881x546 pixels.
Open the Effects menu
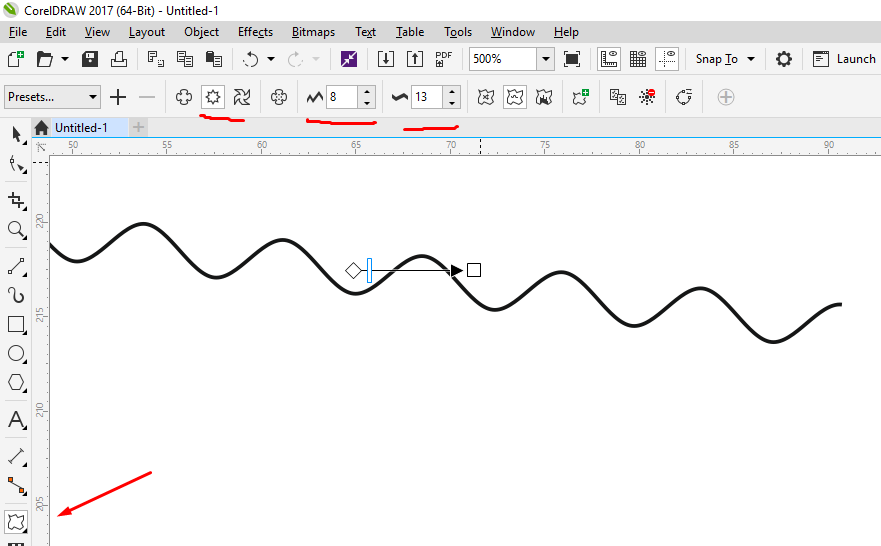(255, 32)
